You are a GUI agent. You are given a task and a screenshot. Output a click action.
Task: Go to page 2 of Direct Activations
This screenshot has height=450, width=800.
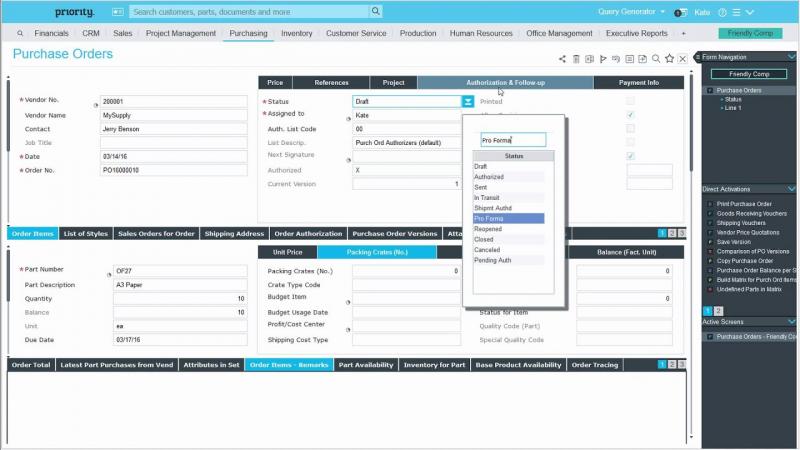718,311
